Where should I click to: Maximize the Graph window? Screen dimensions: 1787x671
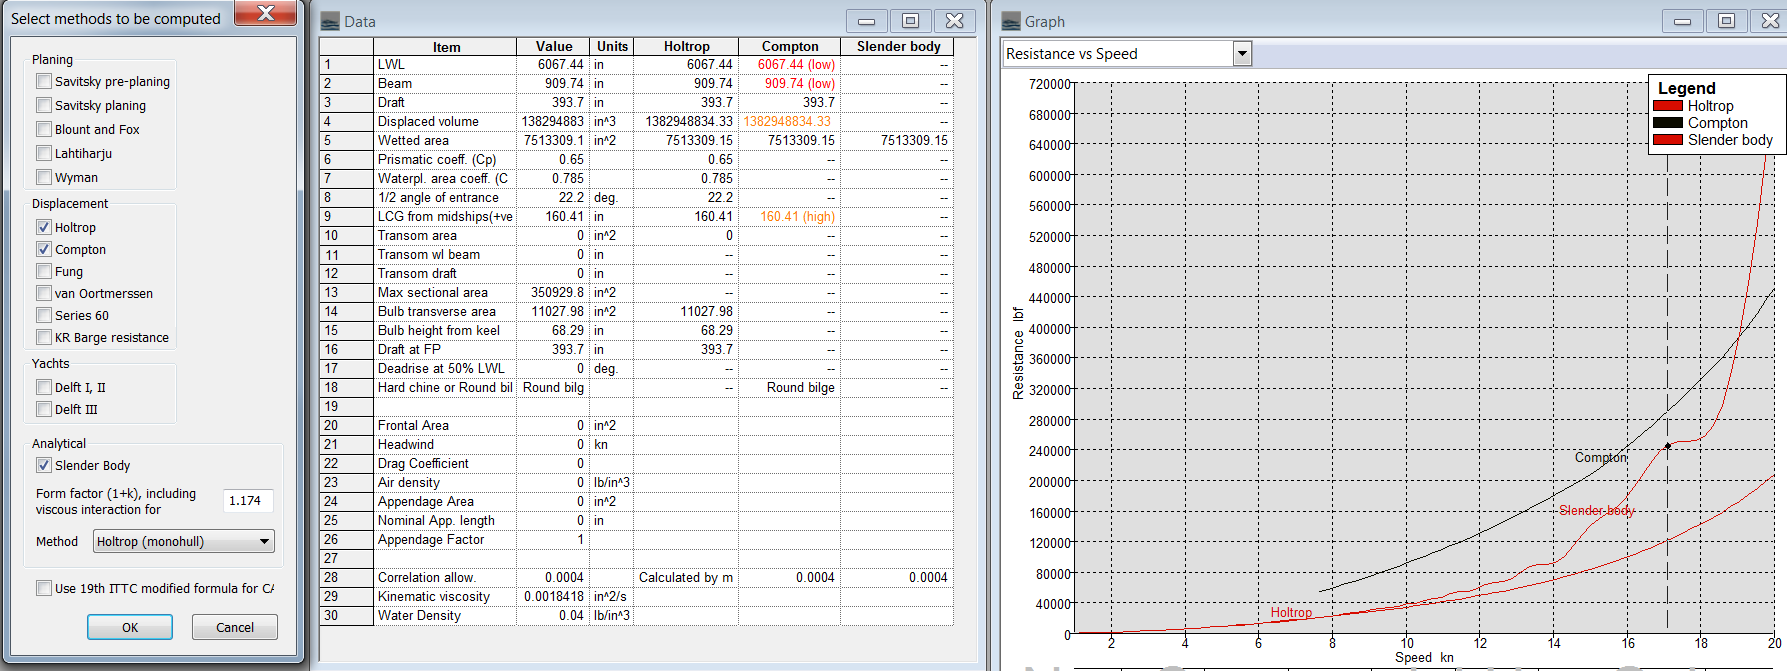tap(1727, 21)
